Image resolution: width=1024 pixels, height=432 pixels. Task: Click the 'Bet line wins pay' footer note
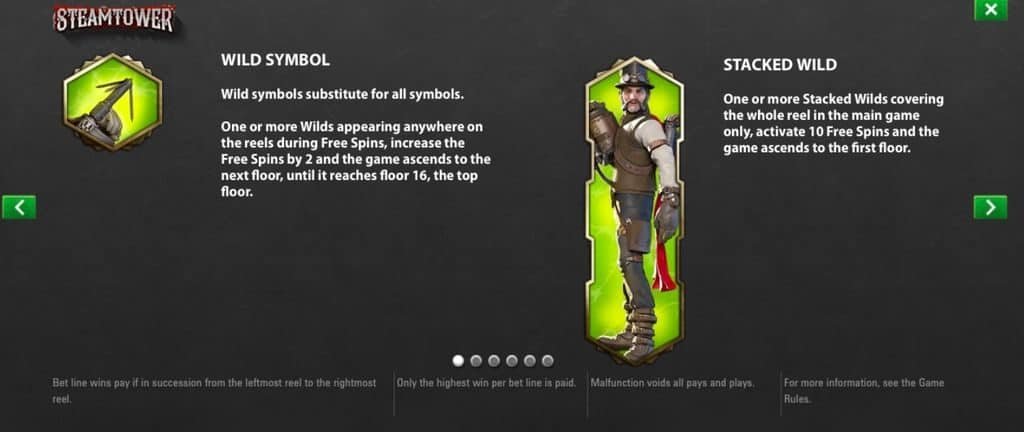click(214, 391)
